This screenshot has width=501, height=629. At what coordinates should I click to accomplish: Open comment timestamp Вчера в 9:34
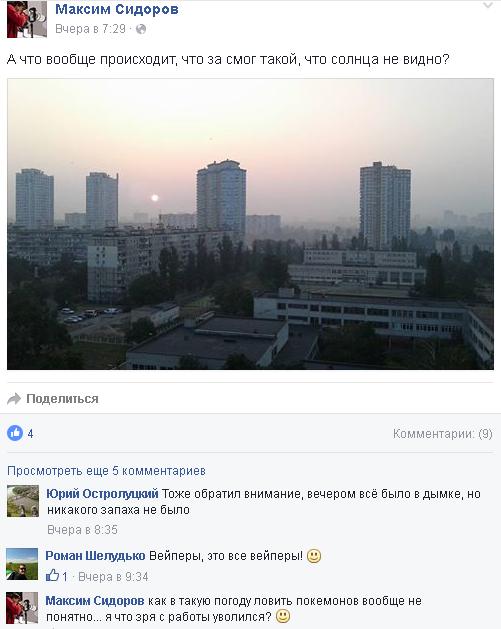113,577
